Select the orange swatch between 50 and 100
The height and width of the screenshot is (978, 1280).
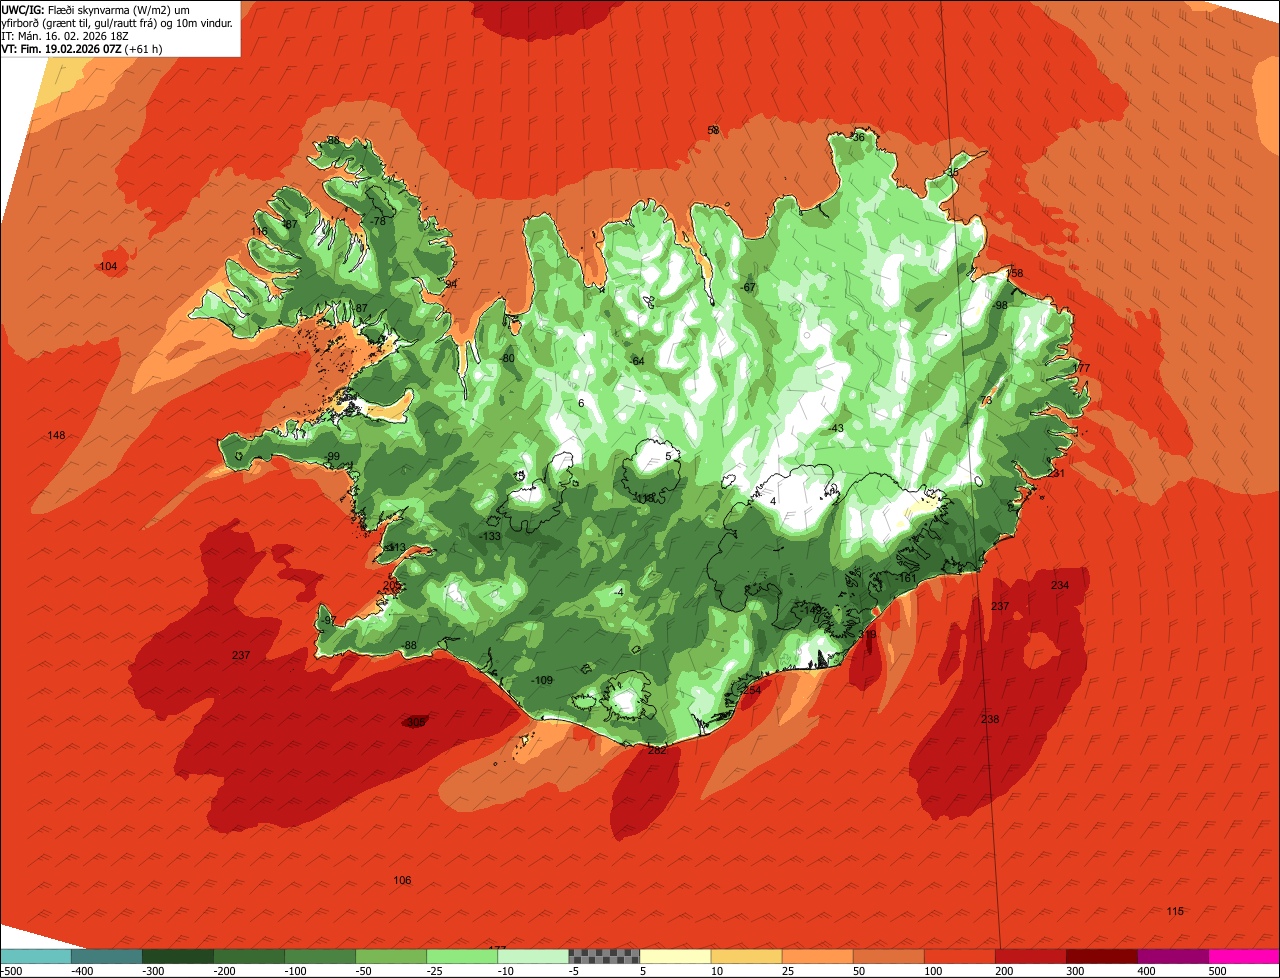888,956
